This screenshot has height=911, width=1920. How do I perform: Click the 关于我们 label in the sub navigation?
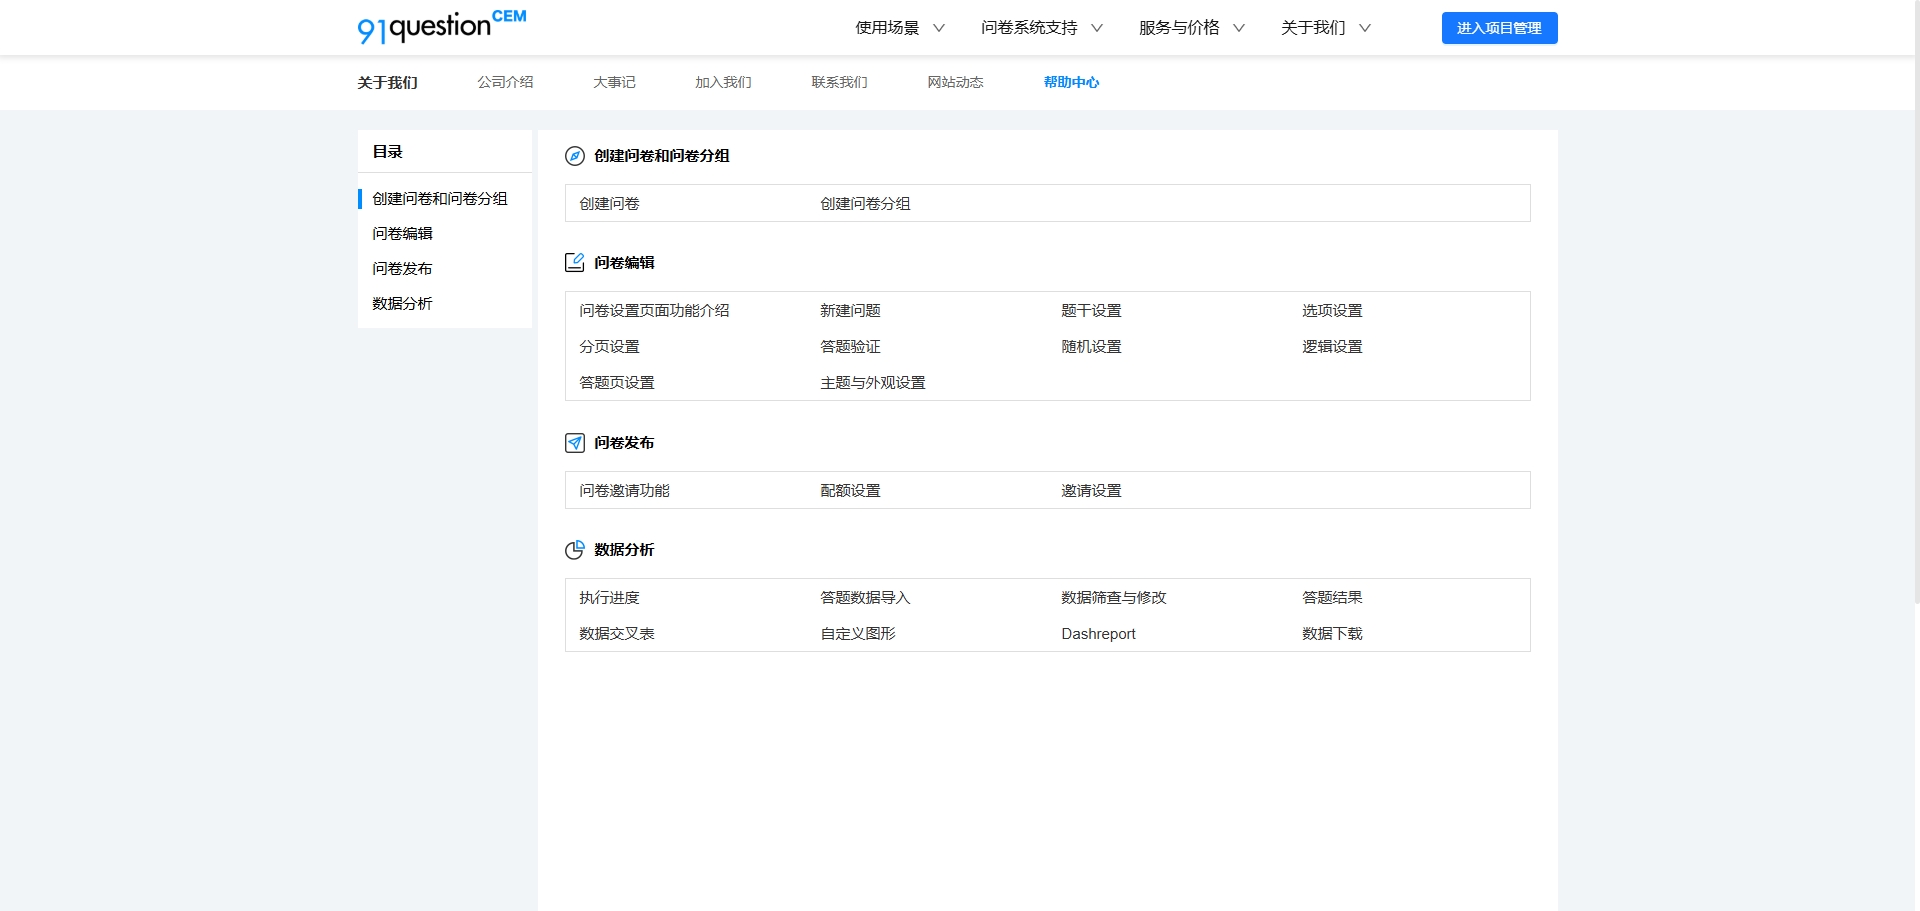(x=387, y=82)
